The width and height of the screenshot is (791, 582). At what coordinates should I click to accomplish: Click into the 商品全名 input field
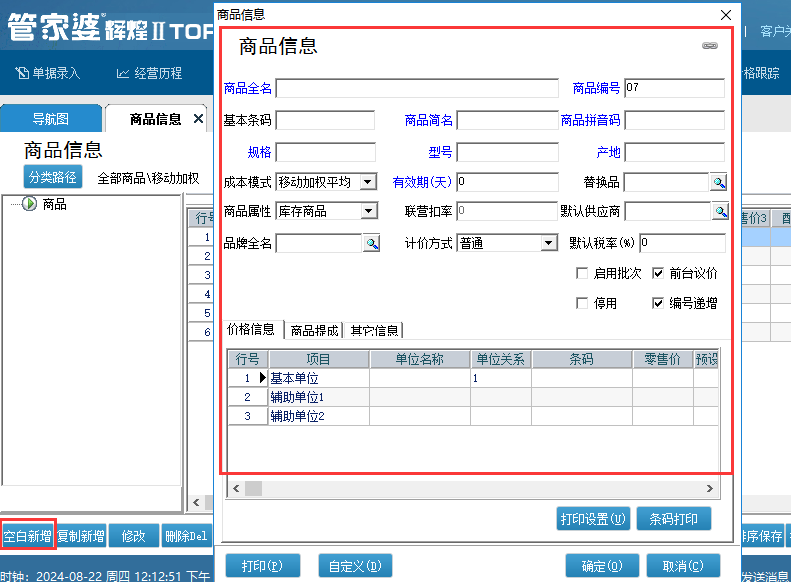point(416,89)
